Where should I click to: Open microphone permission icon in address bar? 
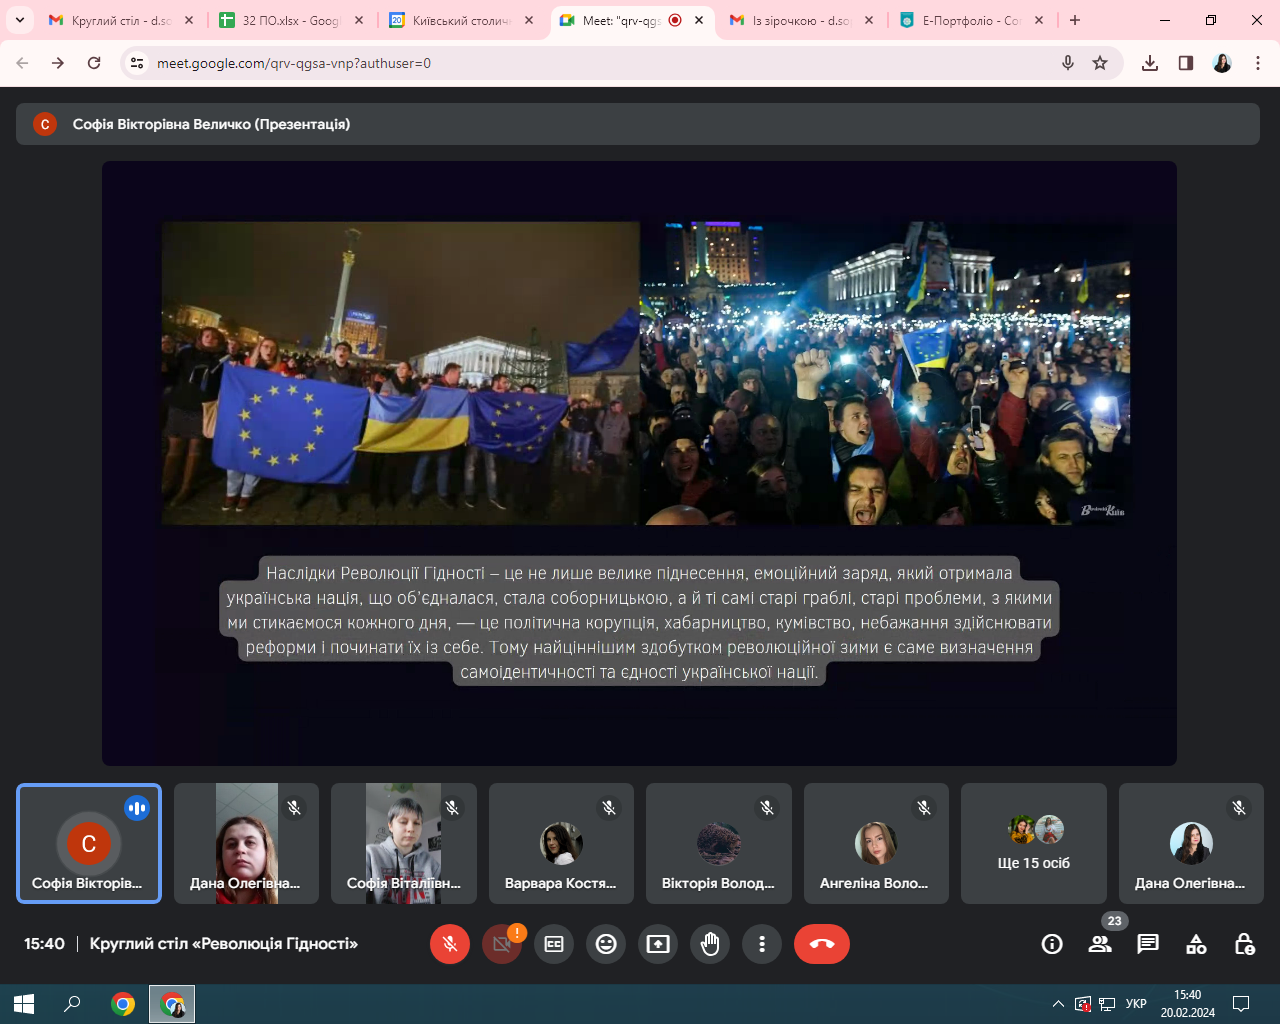(x=1068, y=63)
